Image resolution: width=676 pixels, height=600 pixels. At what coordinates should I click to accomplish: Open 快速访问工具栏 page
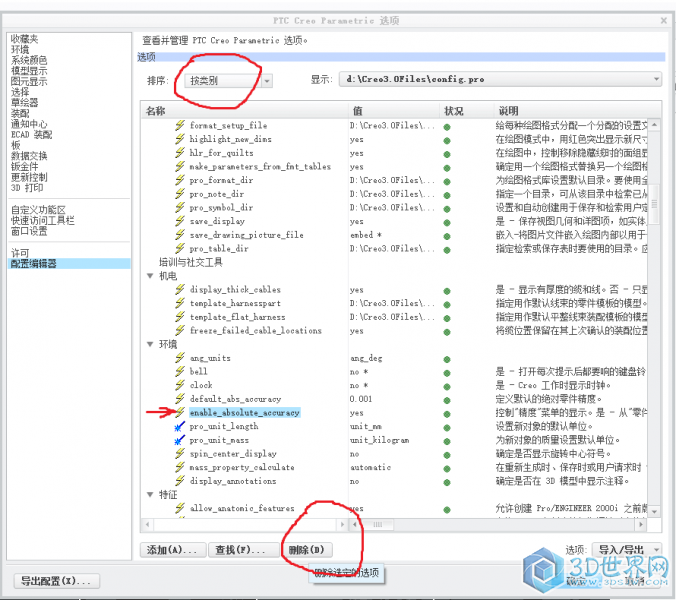43,221
